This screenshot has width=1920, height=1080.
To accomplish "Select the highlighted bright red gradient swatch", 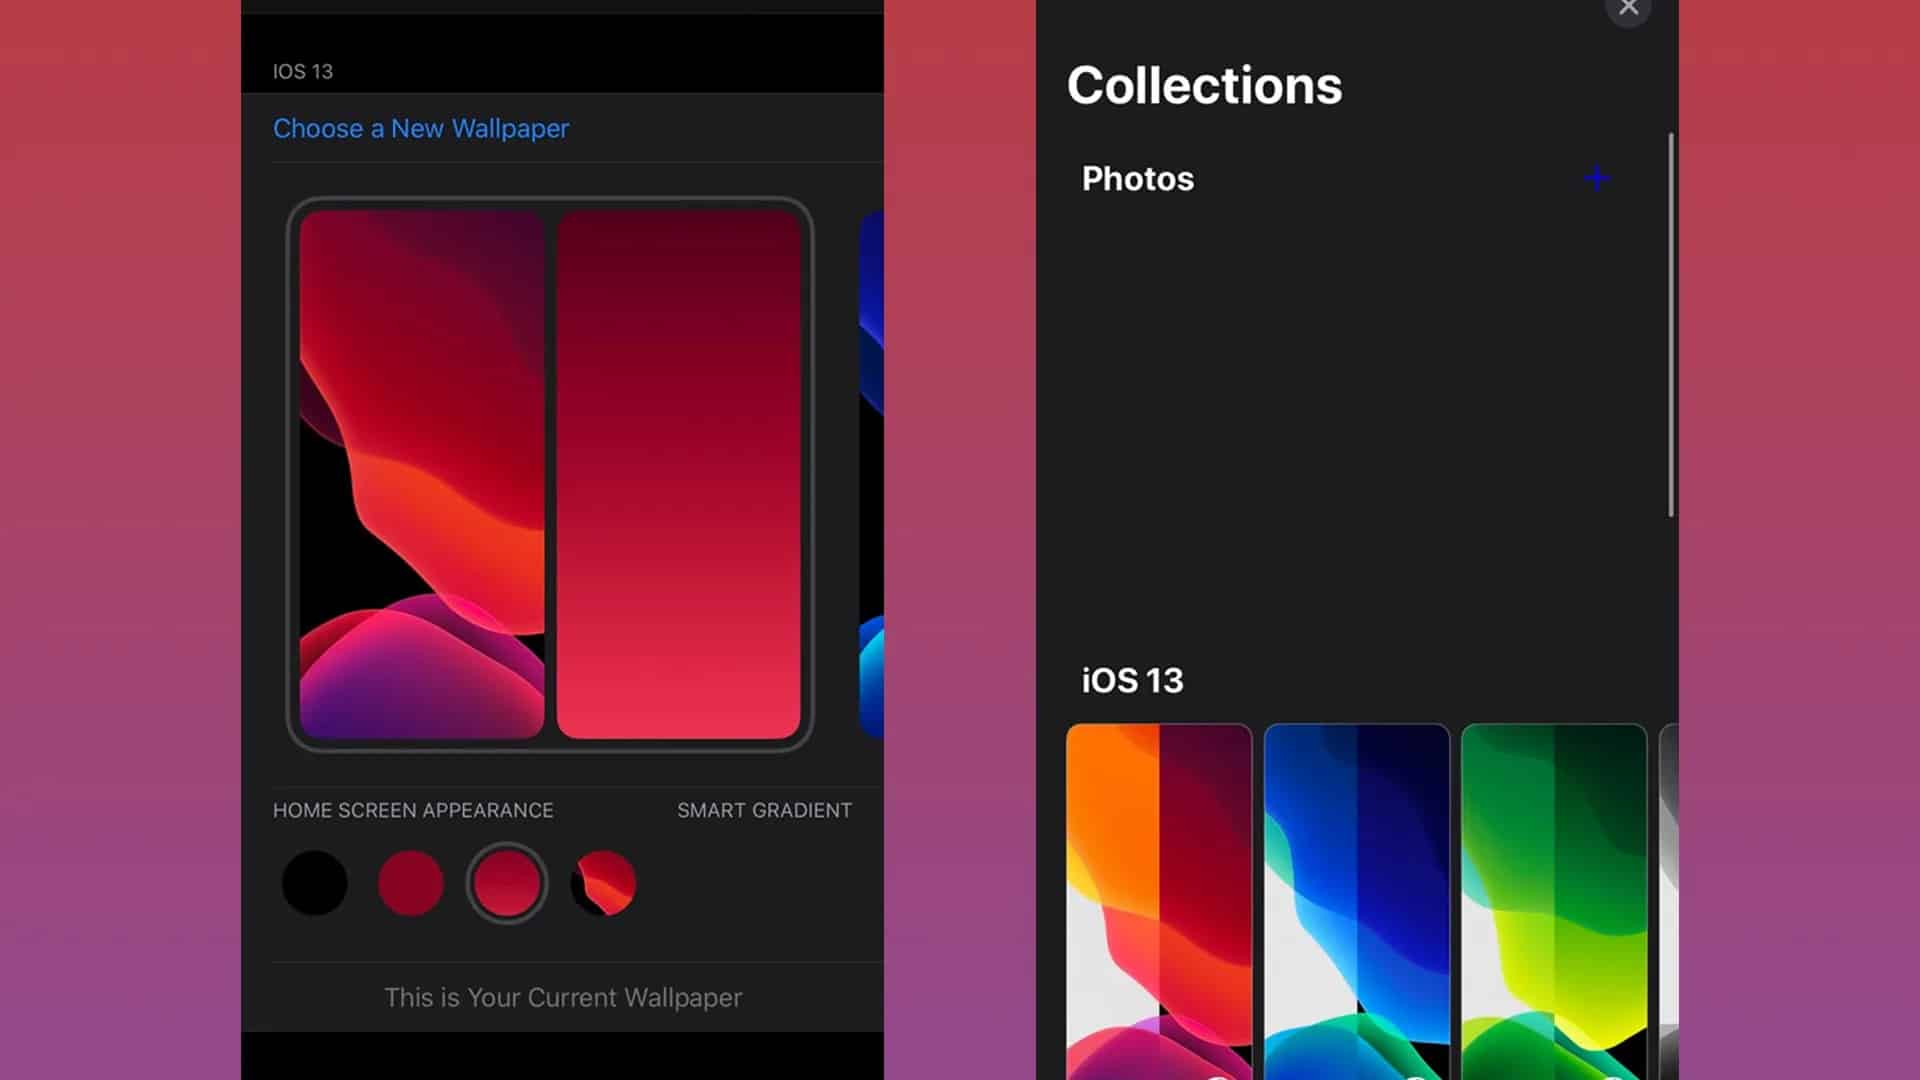I will tap(507, 883).
